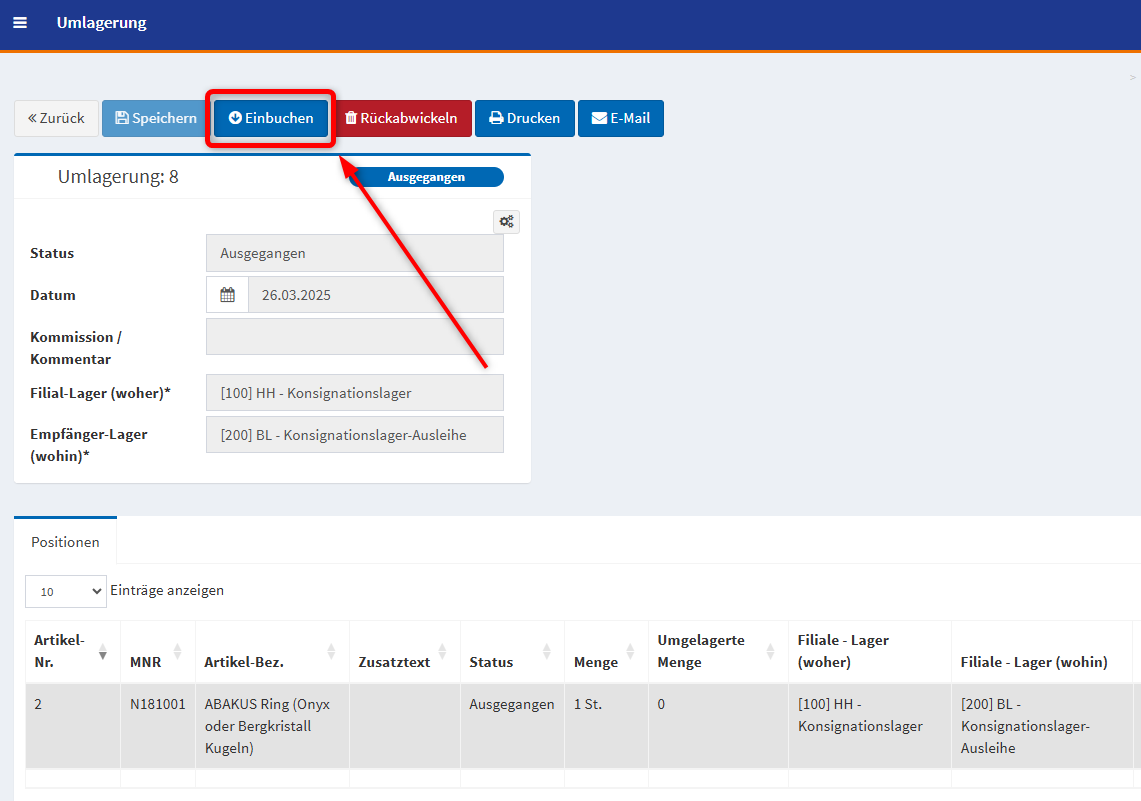This screenshot has width=1141, height=801.
Task: Click the gears settings icon
Action: pos(507,222)
